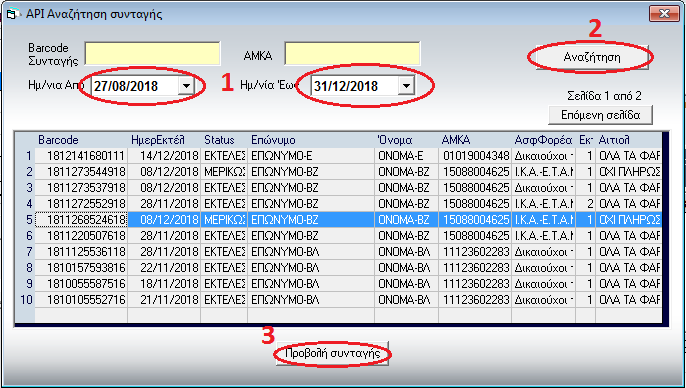Click row header number 10

(25, 300)
